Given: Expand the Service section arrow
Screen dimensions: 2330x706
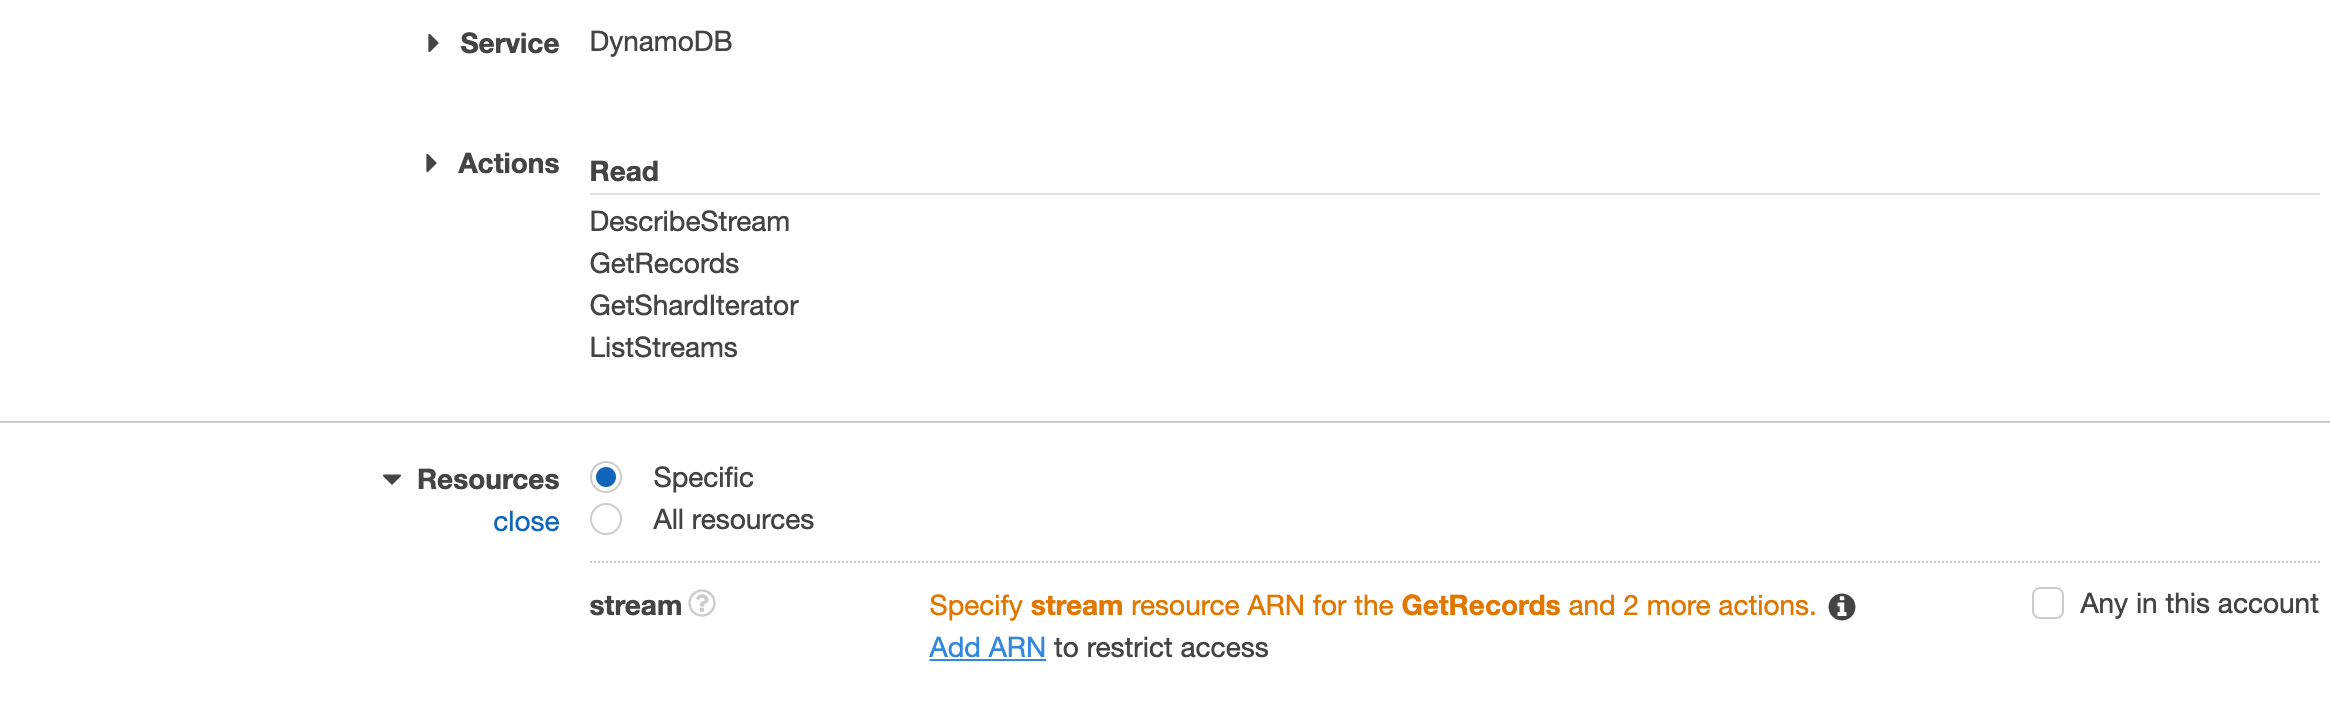Looking at the screenshot, I should tap(433, 43).
